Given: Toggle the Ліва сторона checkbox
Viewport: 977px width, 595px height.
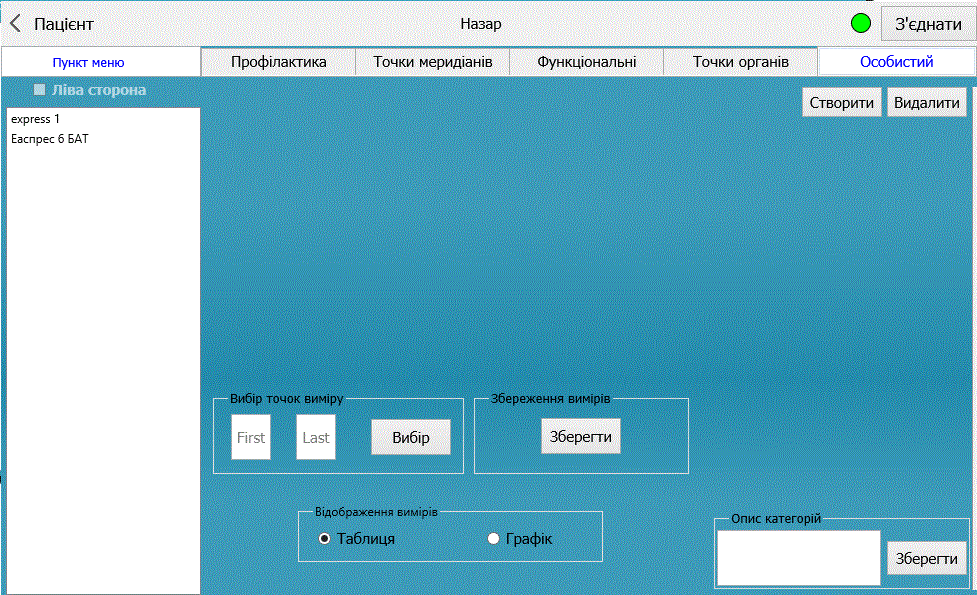Looking at the screenshot, I should pos(40,90).
